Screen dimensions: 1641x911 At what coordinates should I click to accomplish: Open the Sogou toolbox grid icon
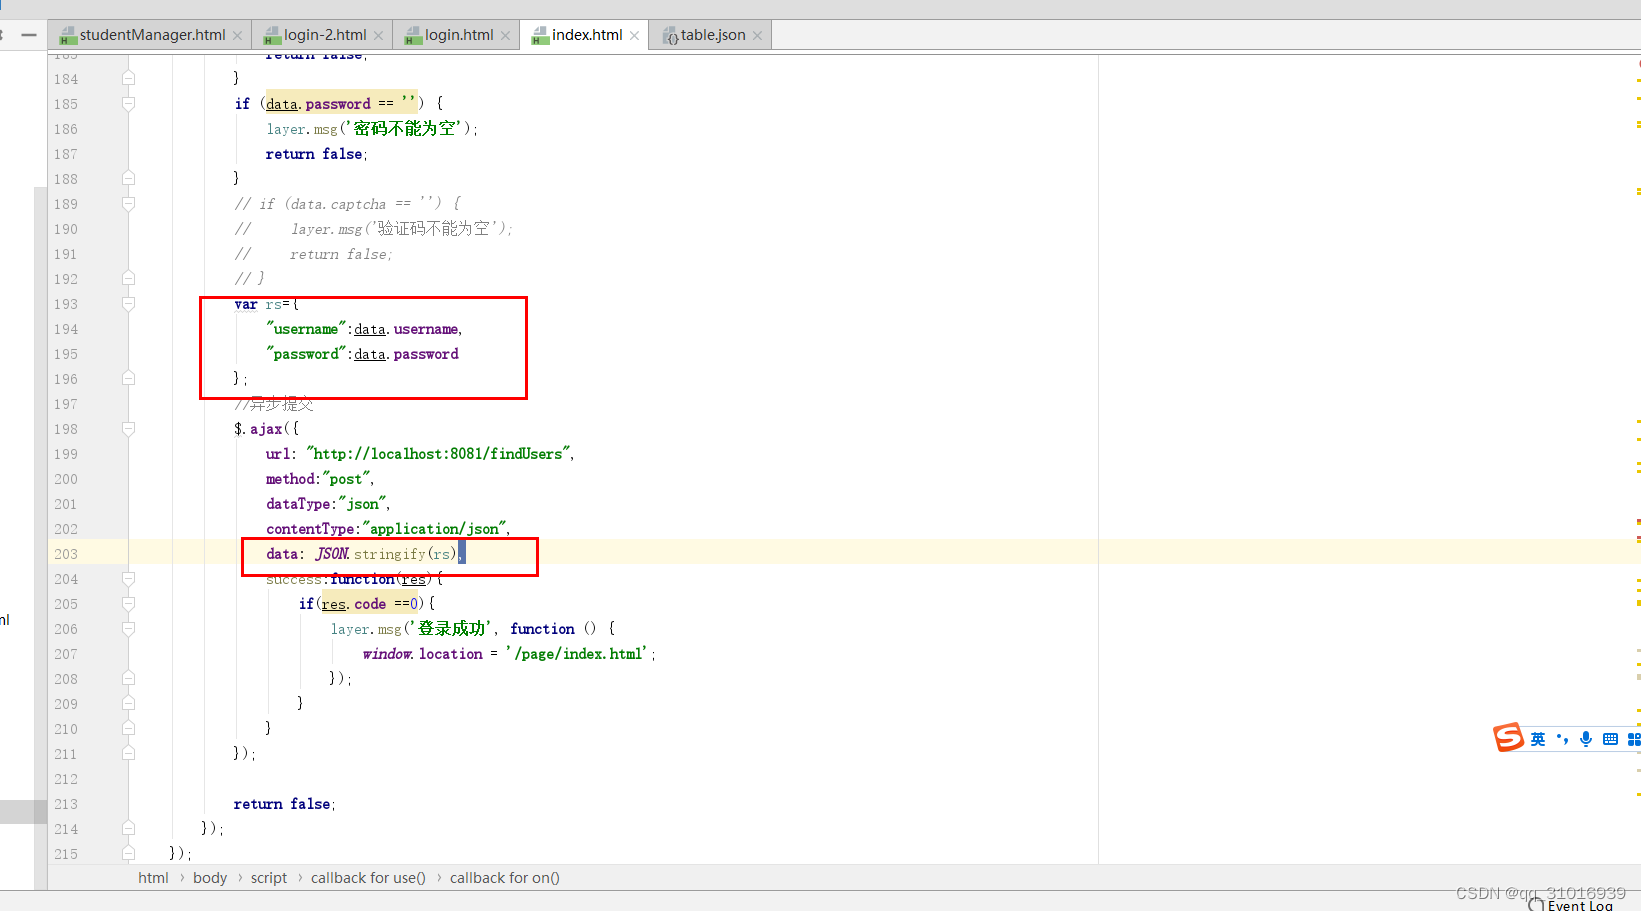coord(1634,739)
